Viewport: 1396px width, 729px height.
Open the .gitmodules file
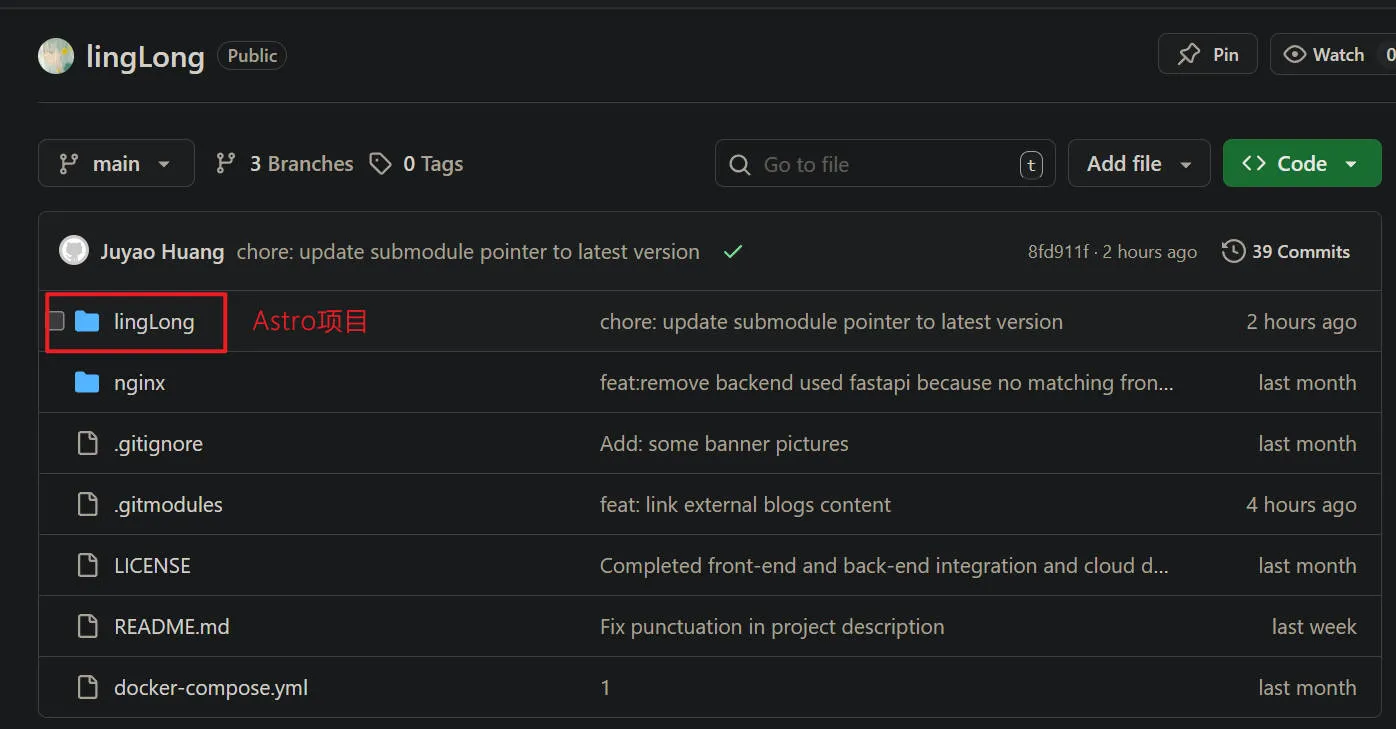point(168,505)
